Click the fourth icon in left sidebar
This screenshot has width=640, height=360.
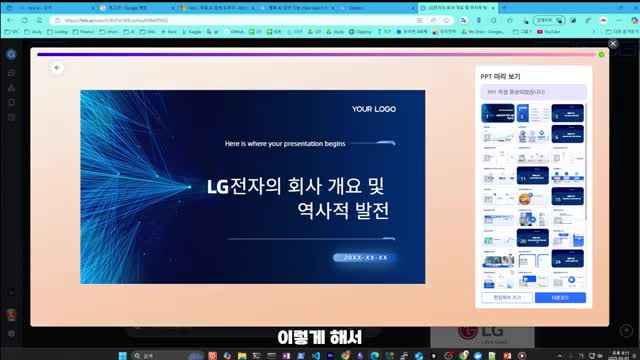pos(11,102)
